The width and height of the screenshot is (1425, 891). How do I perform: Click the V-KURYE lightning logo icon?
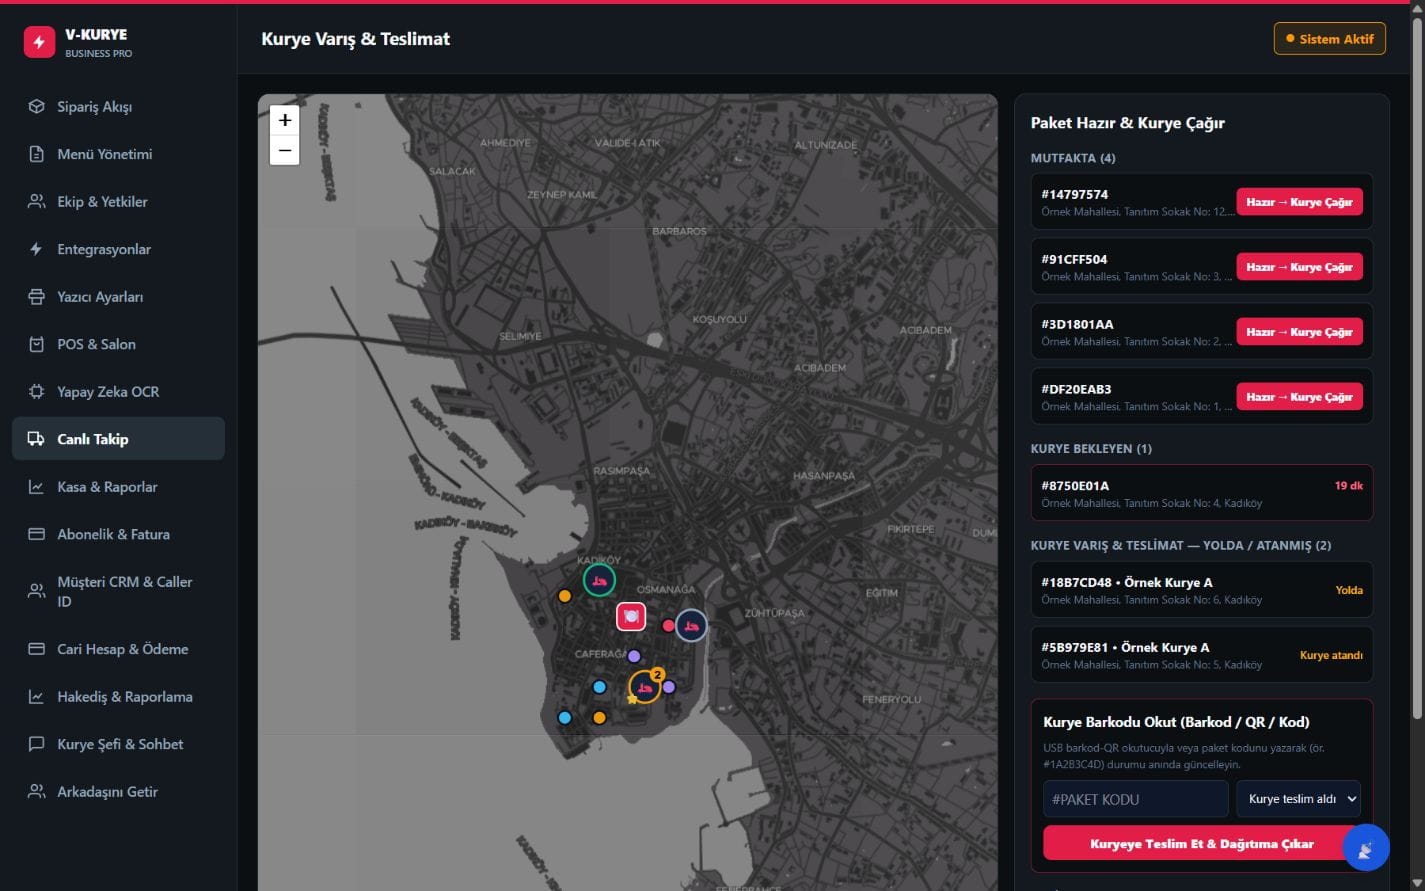pyautogui.click(x=39, y=42)
